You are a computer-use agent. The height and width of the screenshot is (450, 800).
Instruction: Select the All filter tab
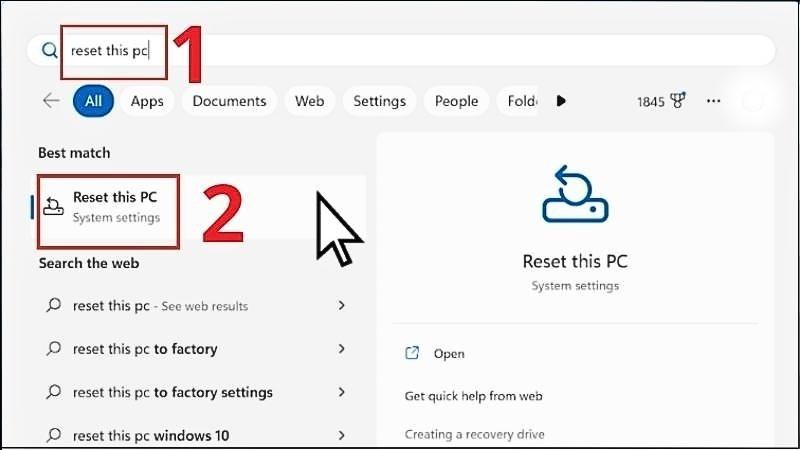tap(93, 101)
